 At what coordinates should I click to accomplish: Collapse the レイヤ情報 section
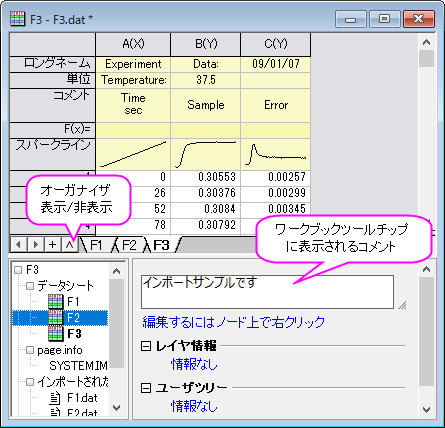click(146, 346)
